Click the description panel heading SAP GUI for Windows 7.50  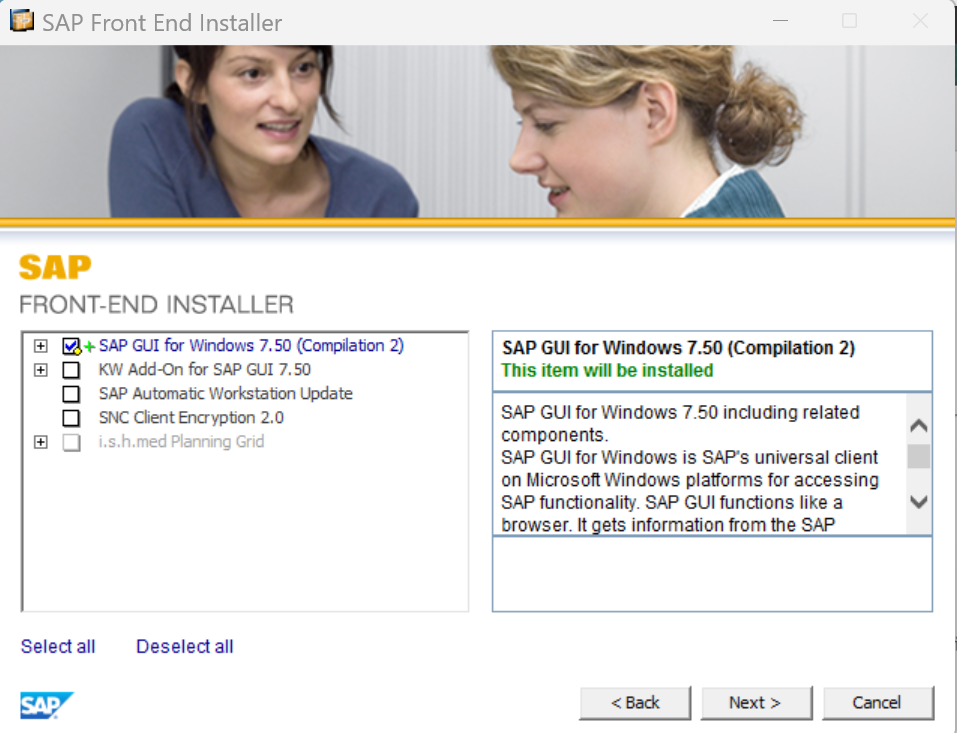(x=678, y=348)
